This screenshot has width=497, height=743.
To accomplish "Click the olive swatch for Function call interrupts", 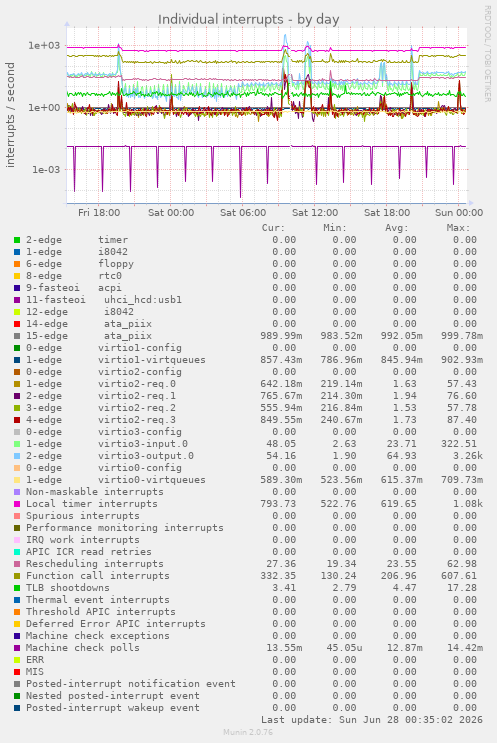I will (x=17, y=576).
